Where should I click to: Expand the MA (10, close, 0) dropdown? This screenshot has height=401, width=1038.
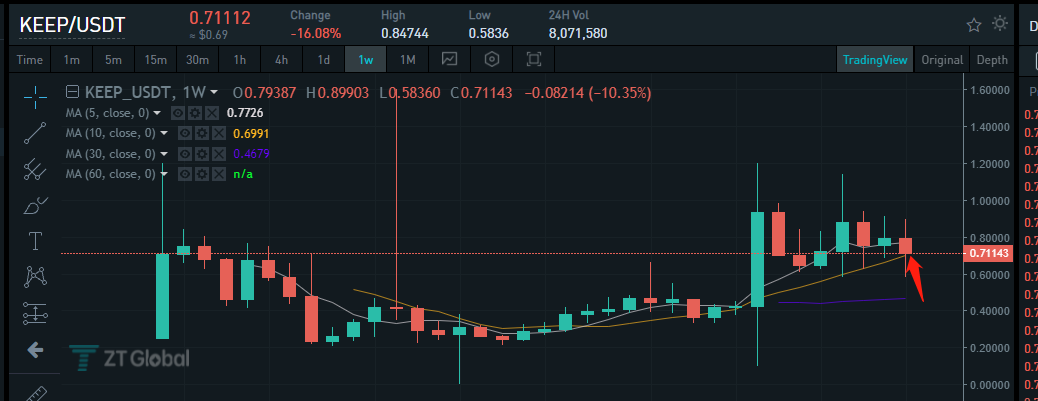point(164,134)
